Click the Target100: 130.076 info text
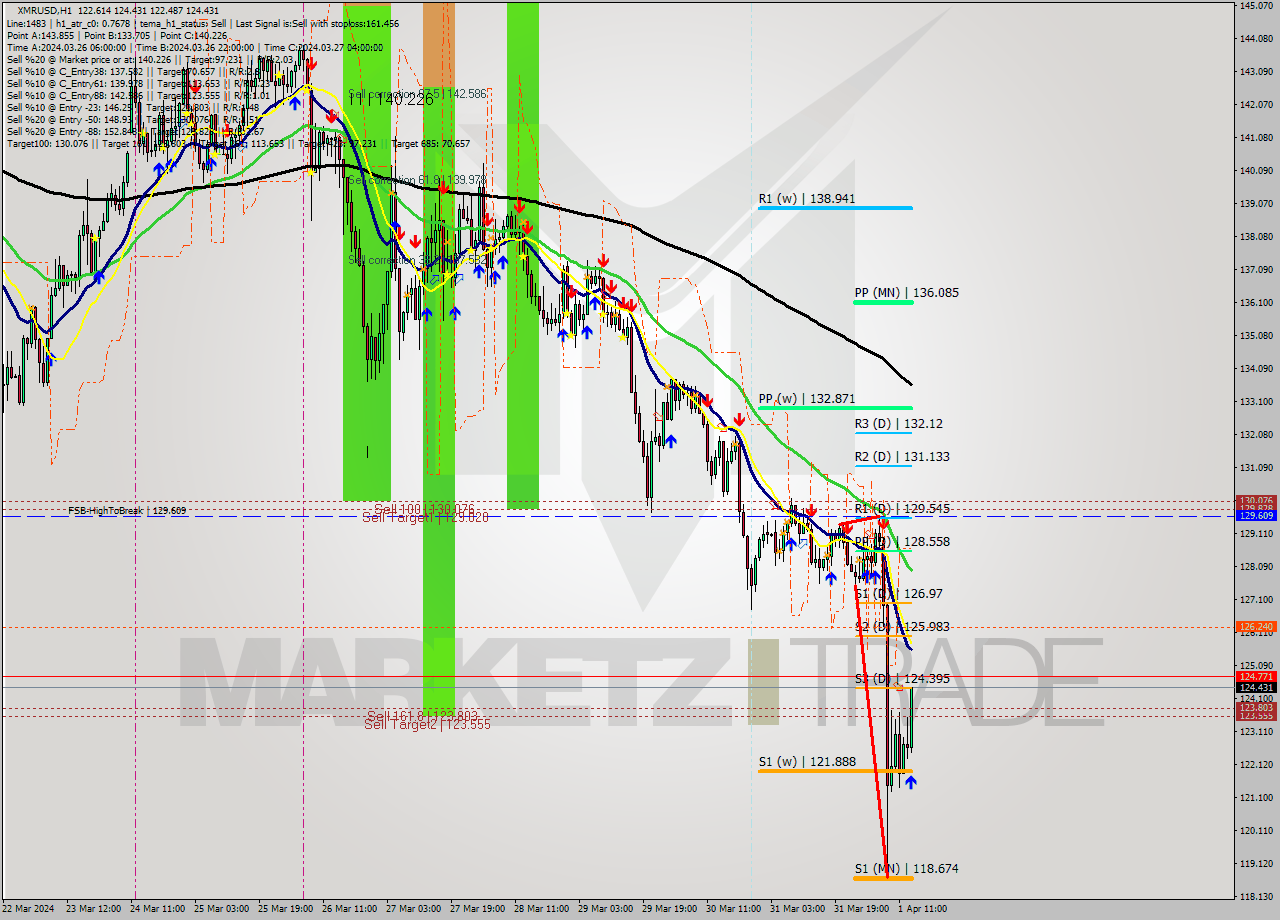 (x=47, y=143)
